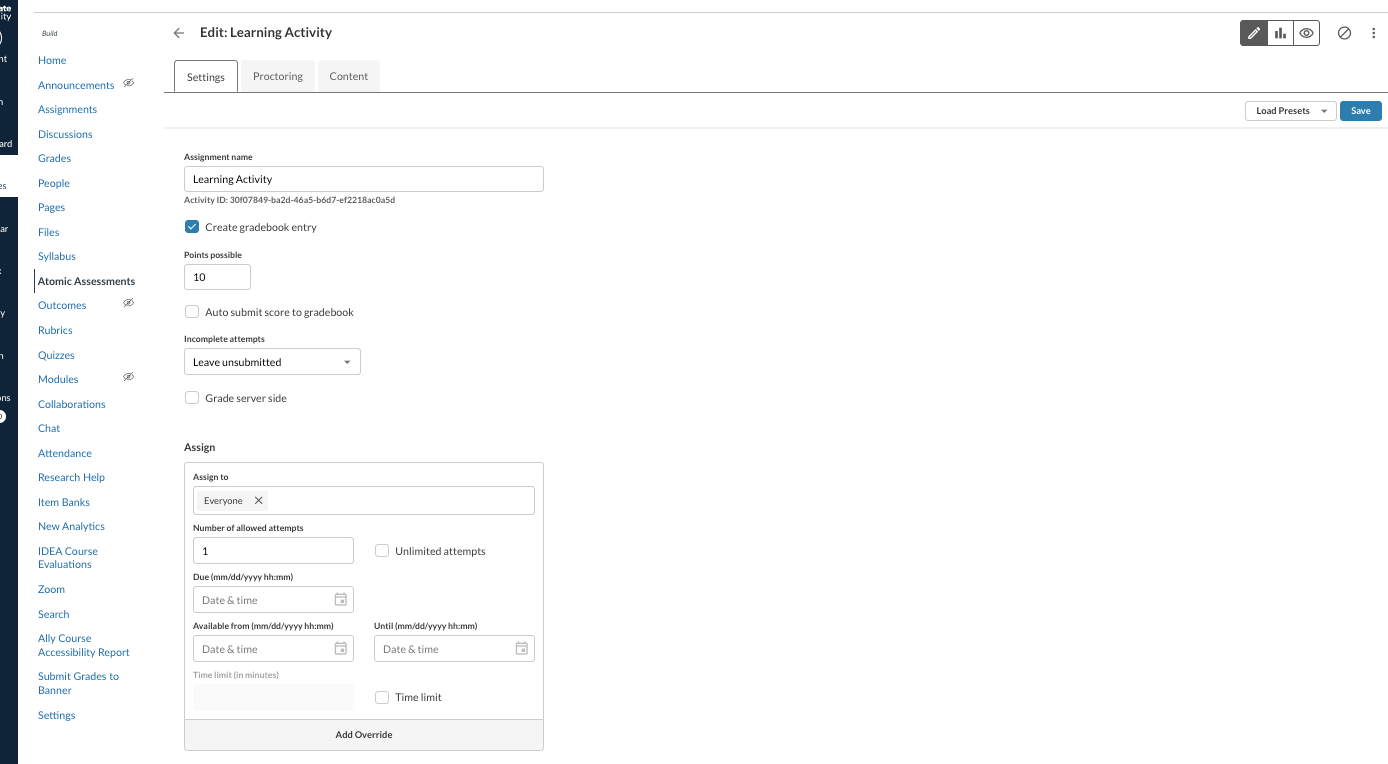Open the Until date calendar picker
Image resolution: width=1388 pixels, height=764 pixels.
tap(523, 648)
